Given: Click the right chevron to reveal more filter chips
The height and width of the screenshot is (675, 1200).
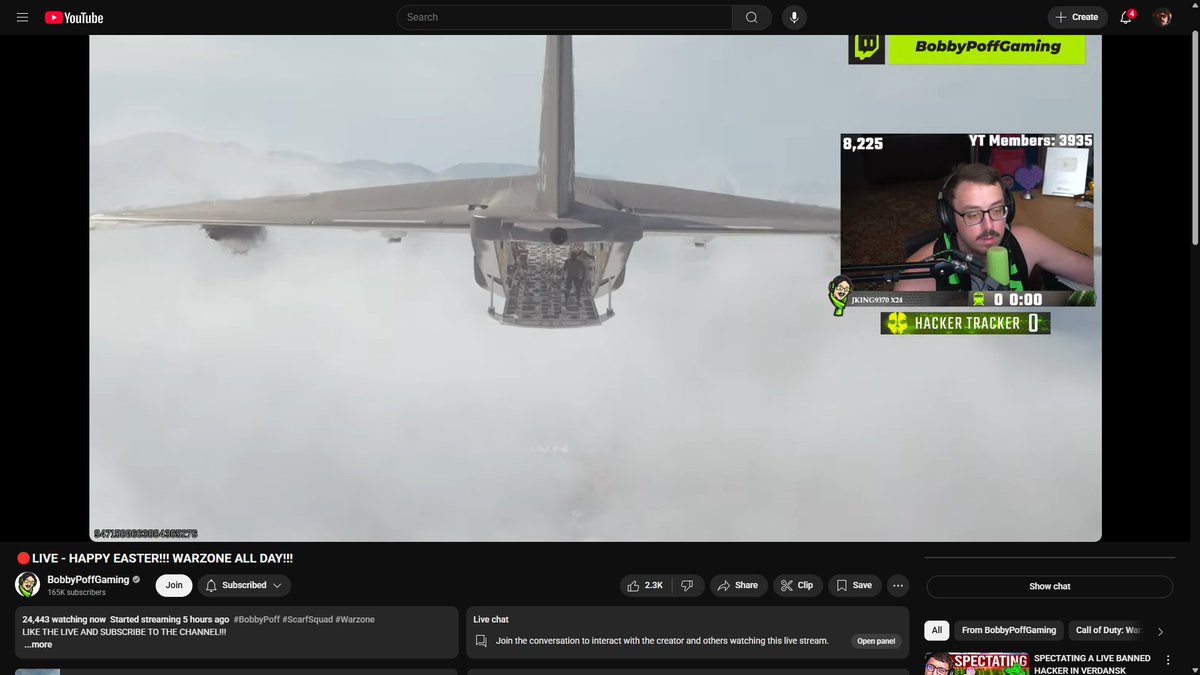Looking at the screenshot, I should click(x=1162, y=630).
